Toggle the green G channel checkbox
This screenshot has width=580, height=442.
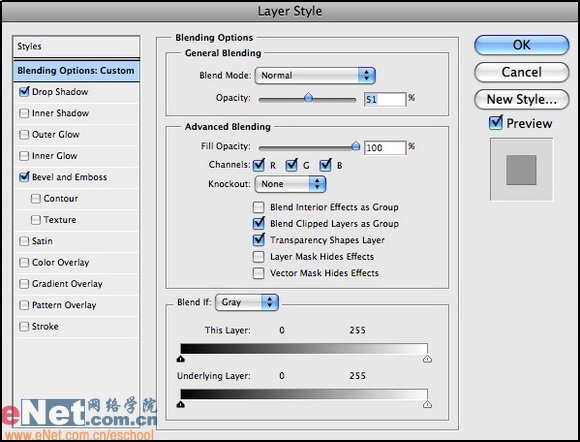pos(291,165)
